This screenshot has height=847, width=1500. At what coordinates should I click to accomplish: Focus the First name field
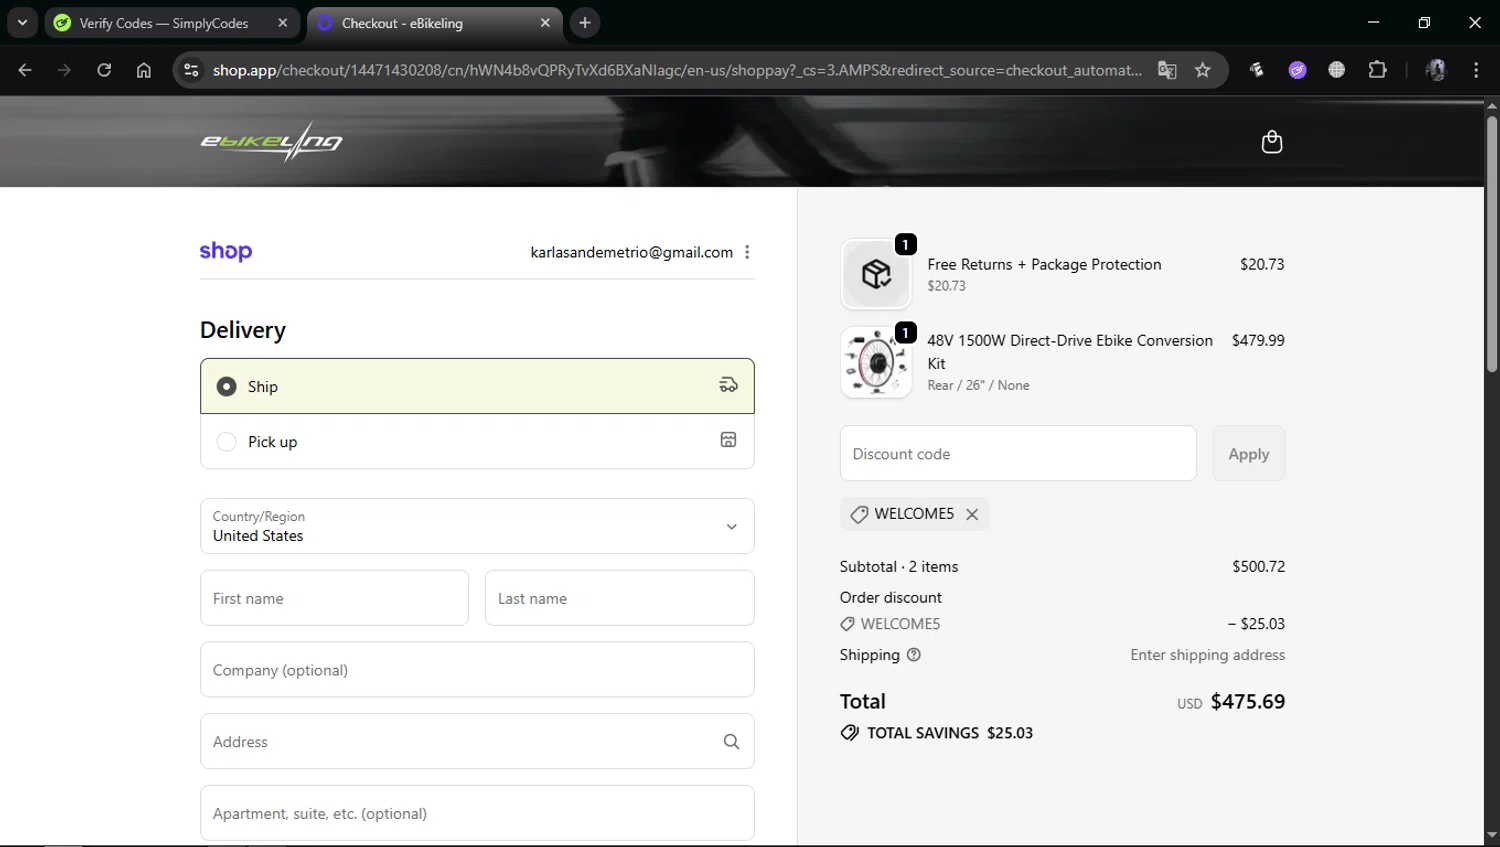[x=334, y=598]
